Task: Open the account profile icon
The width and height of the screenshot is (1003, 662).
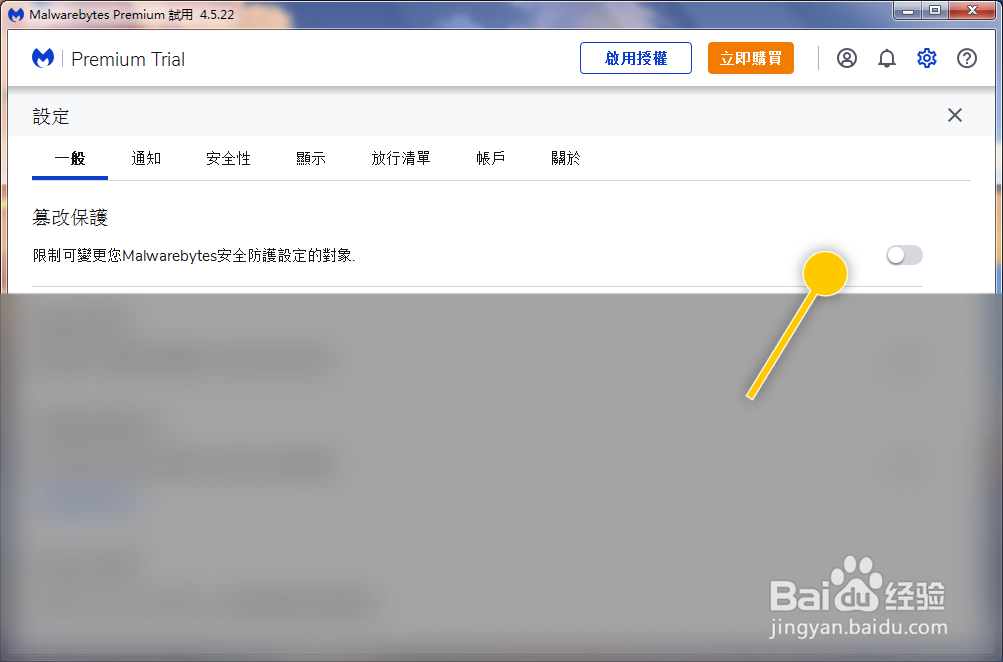Action: coord(846,58)
